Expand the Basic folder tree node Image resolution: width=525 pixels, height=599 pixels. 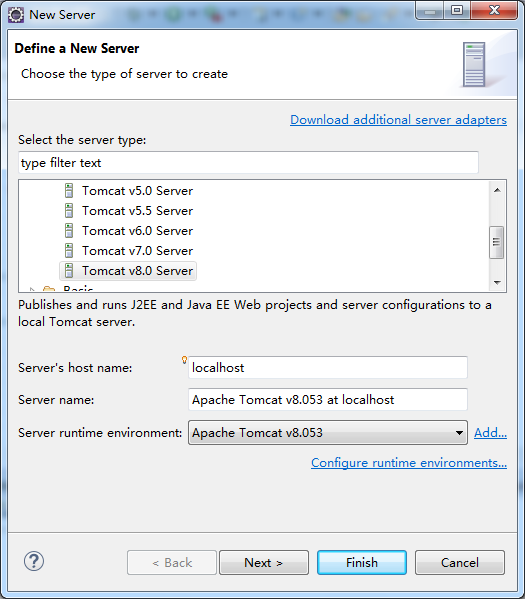32,290
